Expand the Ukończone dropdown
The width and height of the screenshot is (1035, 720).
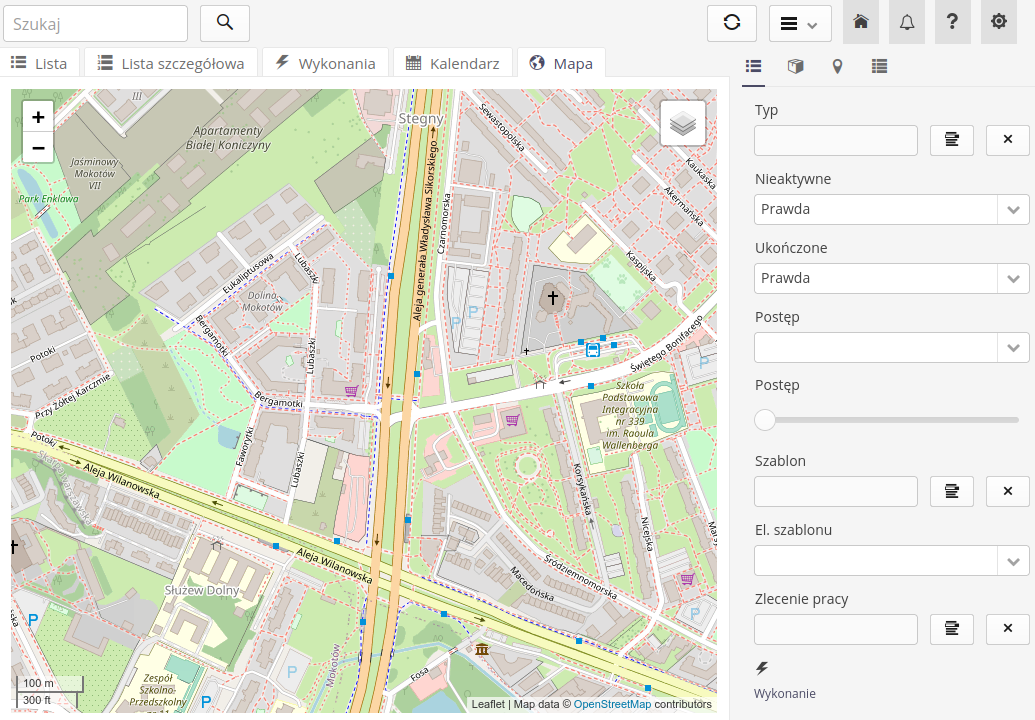(1014, 278)
